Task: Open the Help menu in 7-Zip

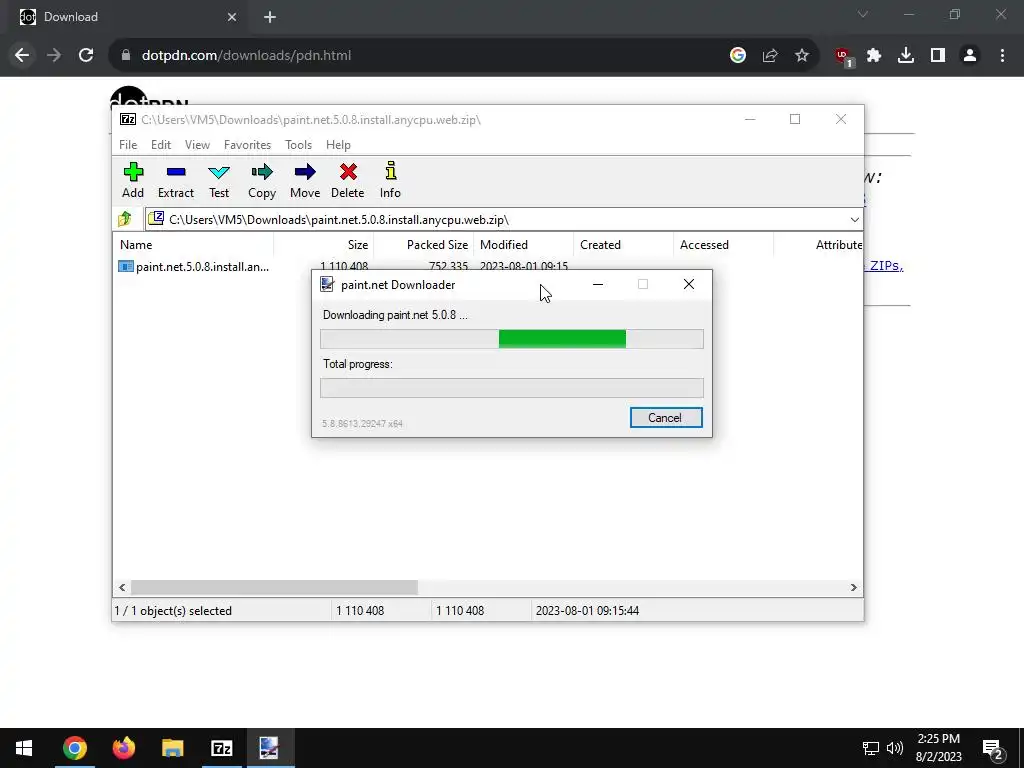Action: pyautogui.click(x=338, y=145)
